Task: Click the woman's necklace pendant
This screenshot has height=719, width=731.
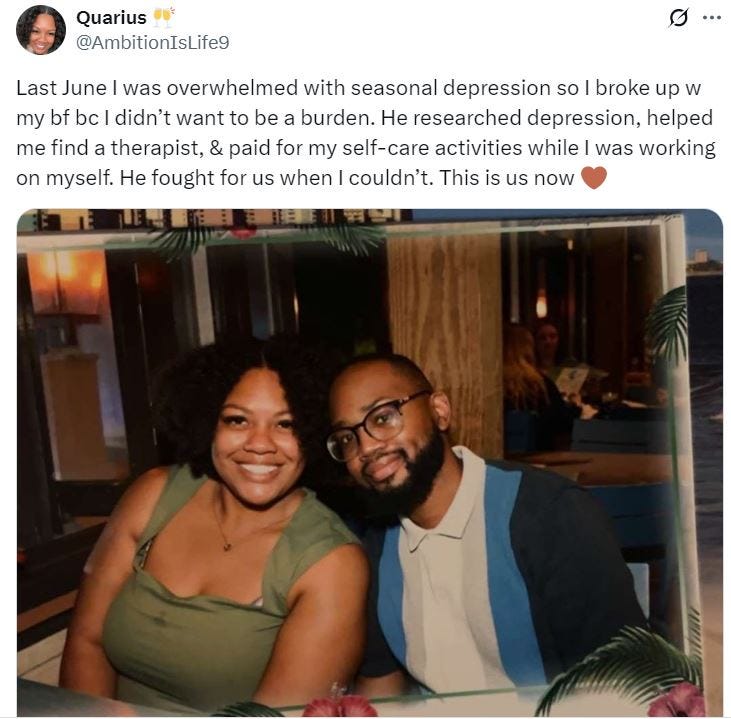Action: [x=227, y=546]
